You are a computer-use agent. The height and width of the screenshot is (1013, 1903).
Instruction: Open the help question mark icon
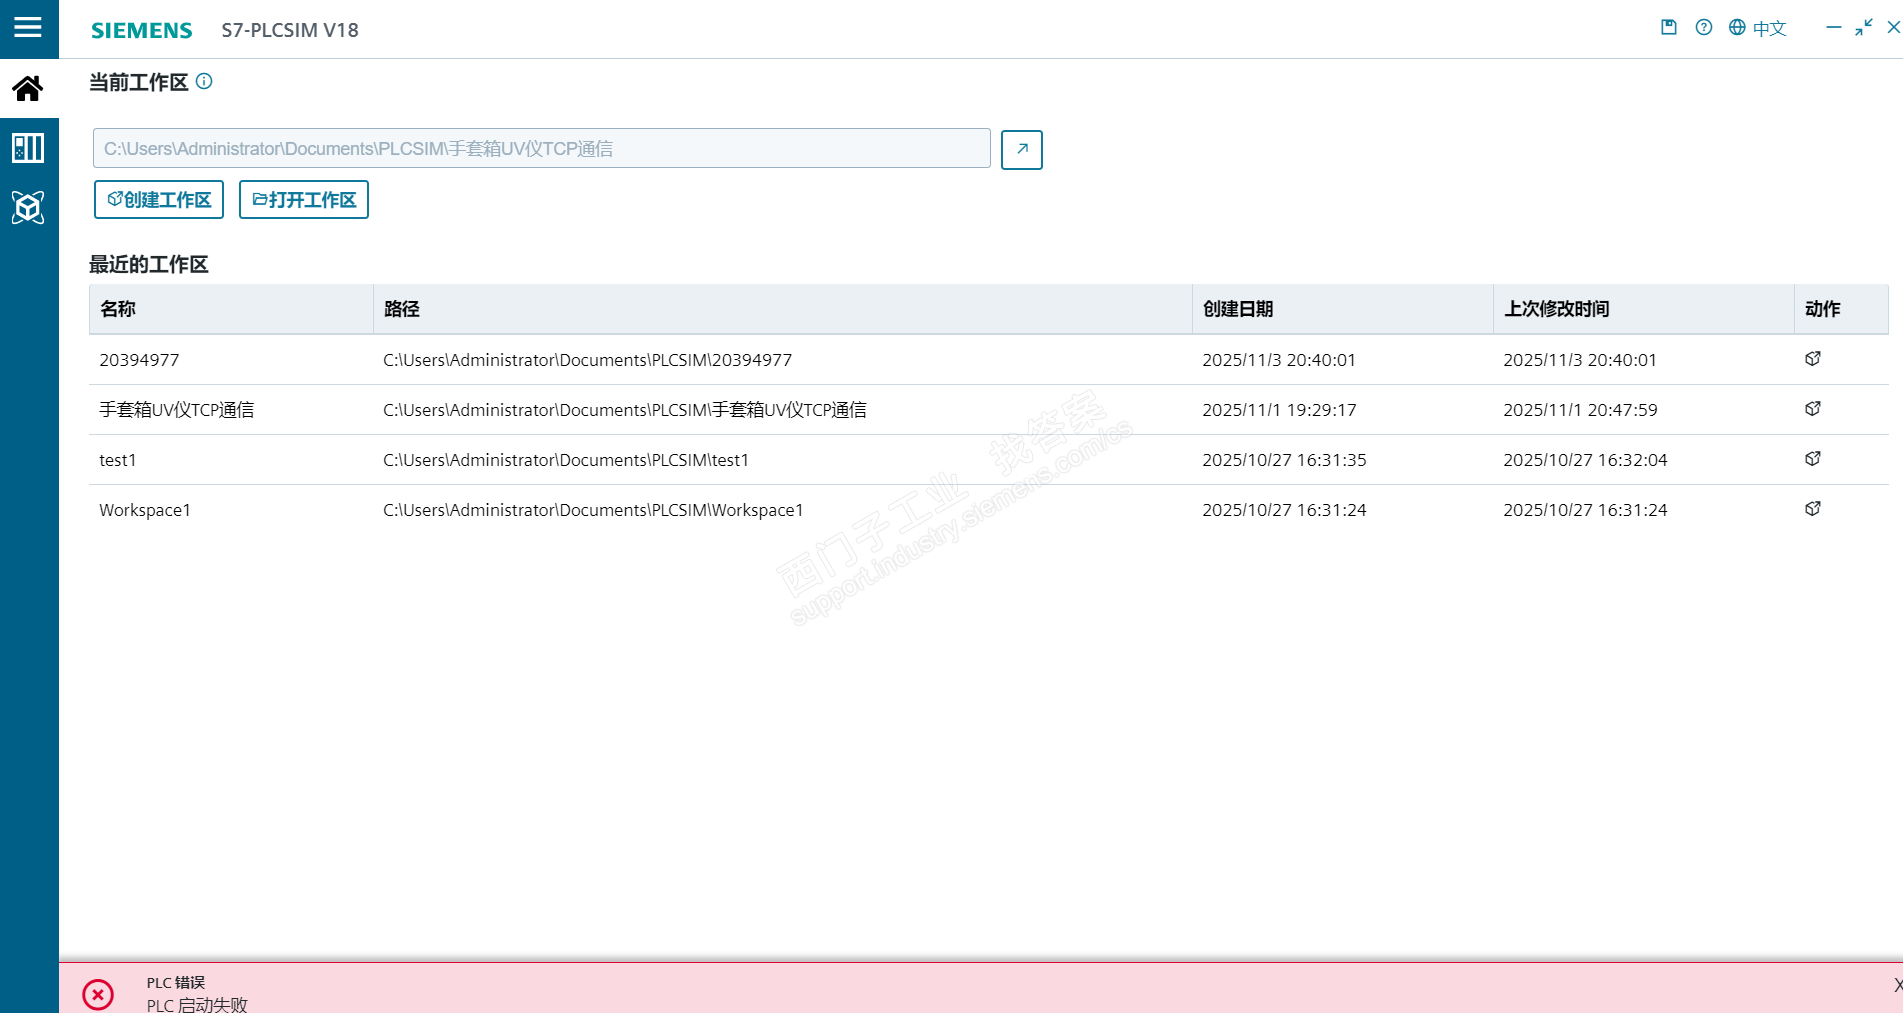1704,28
